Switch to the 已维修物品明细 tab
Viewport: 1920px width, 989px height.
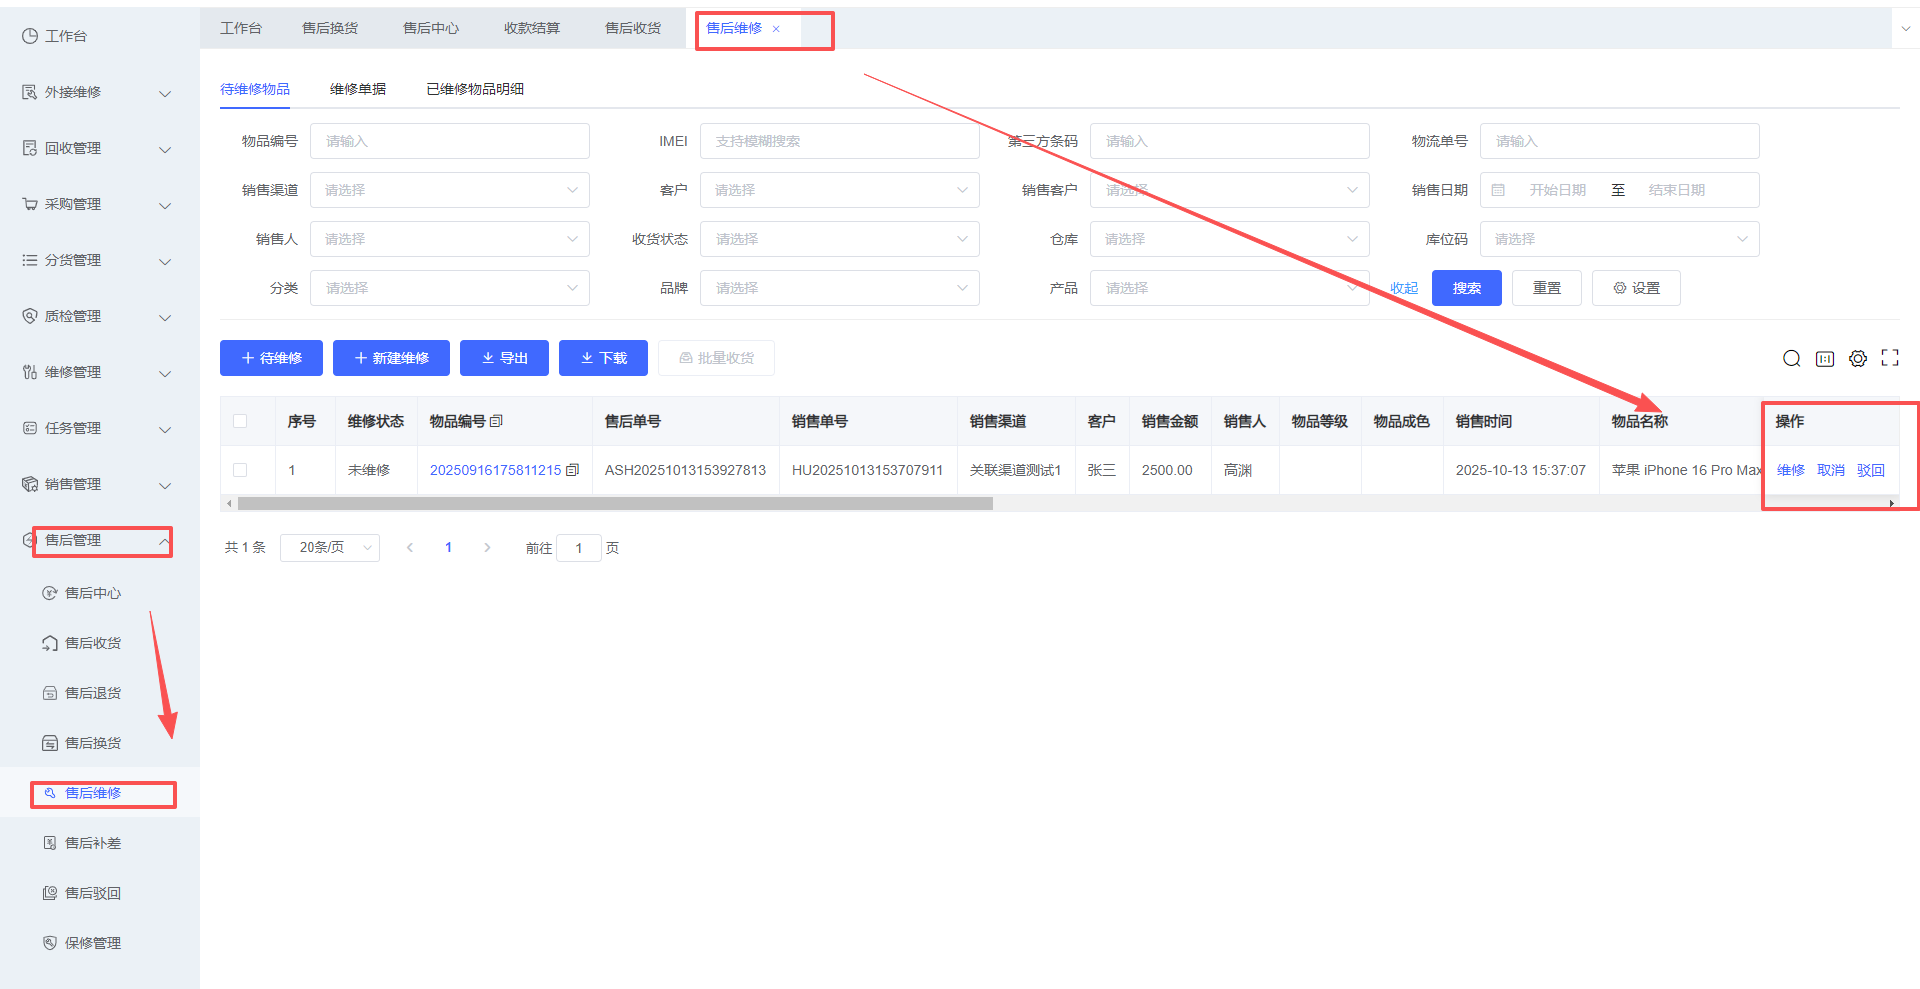click(x=474, y=89)
